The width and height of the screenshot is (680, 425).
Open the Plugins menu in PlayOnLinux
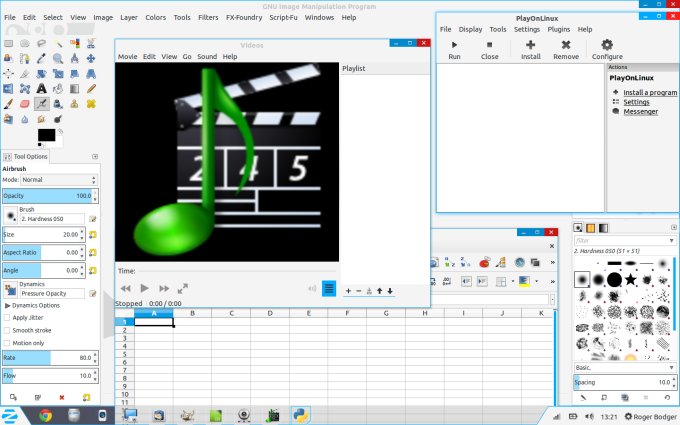(x=558, y=30)
